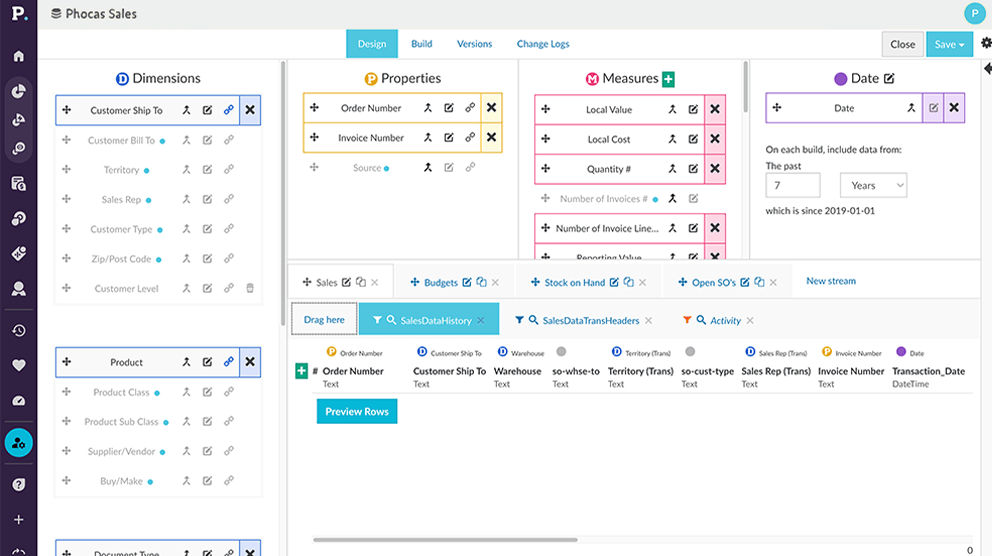Close the SalesDataTransHeaders source
This screenshot has width=992, height=556.
tap(648, 320)
